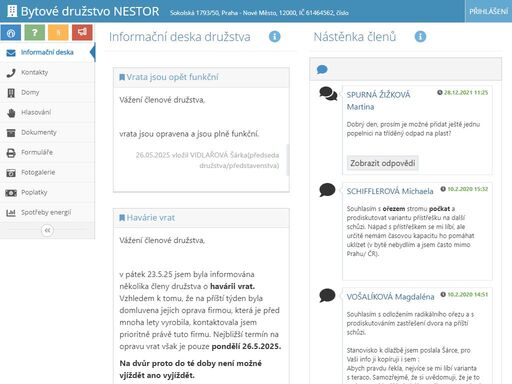Viewport: 512px width, 384px height.
Task: Click clock icon by 10.2.2020 14:51 timestamp
Action: (443, 294)
